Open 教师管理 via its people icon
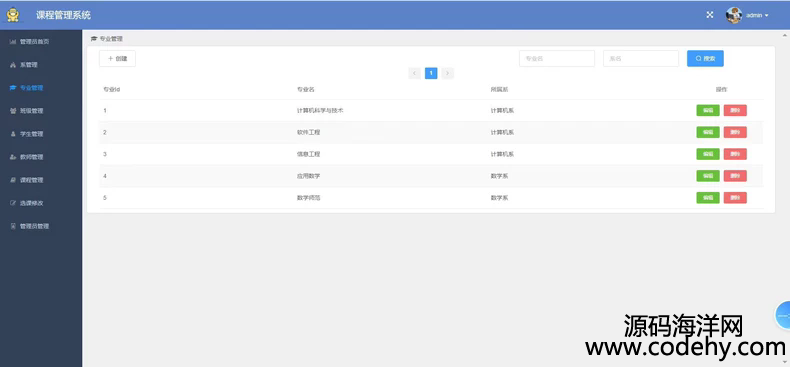 (13, 157)
